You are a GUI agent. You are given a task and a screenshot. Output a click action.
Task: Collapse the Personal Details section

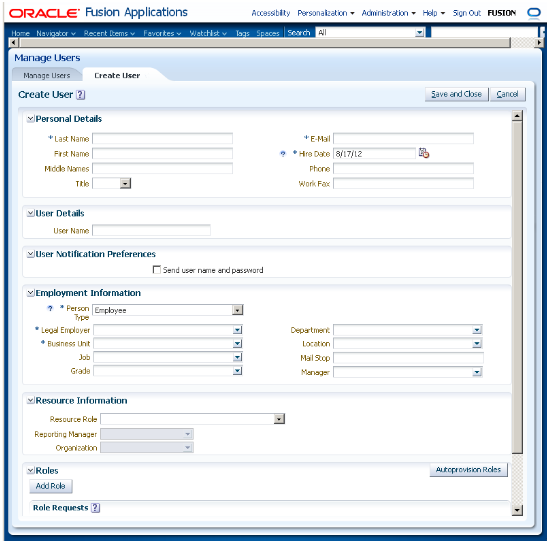(x=31, y=119)
